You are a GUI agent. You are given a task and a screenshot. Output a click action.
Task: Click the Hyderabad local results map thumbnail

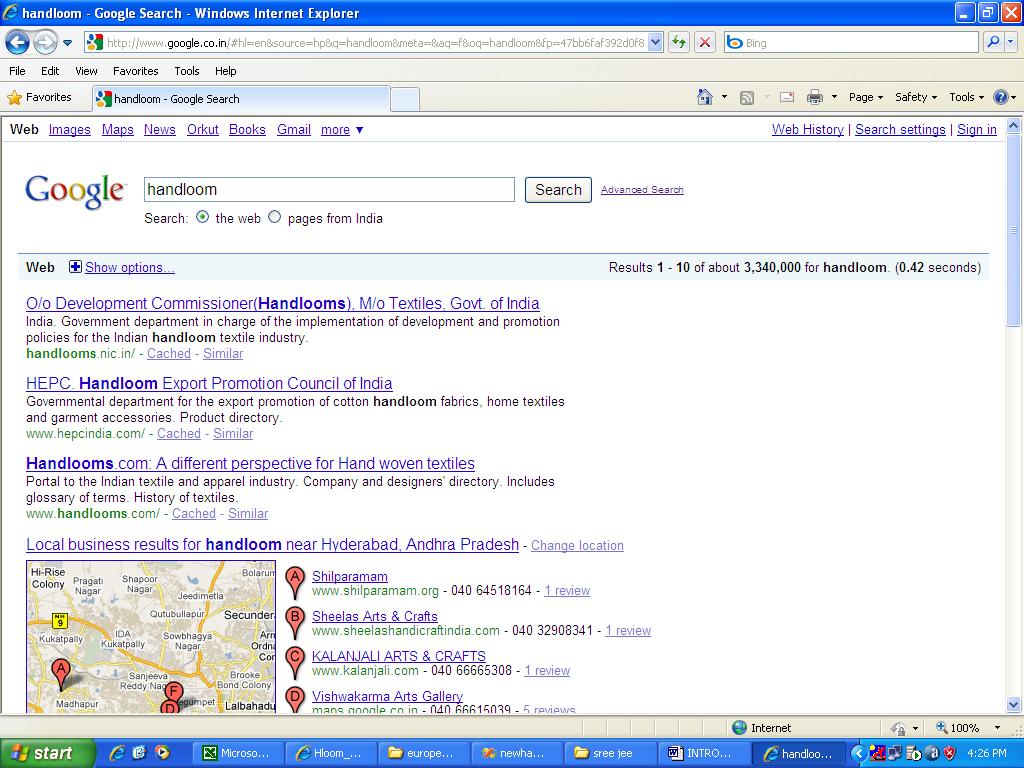coord(151,637)
